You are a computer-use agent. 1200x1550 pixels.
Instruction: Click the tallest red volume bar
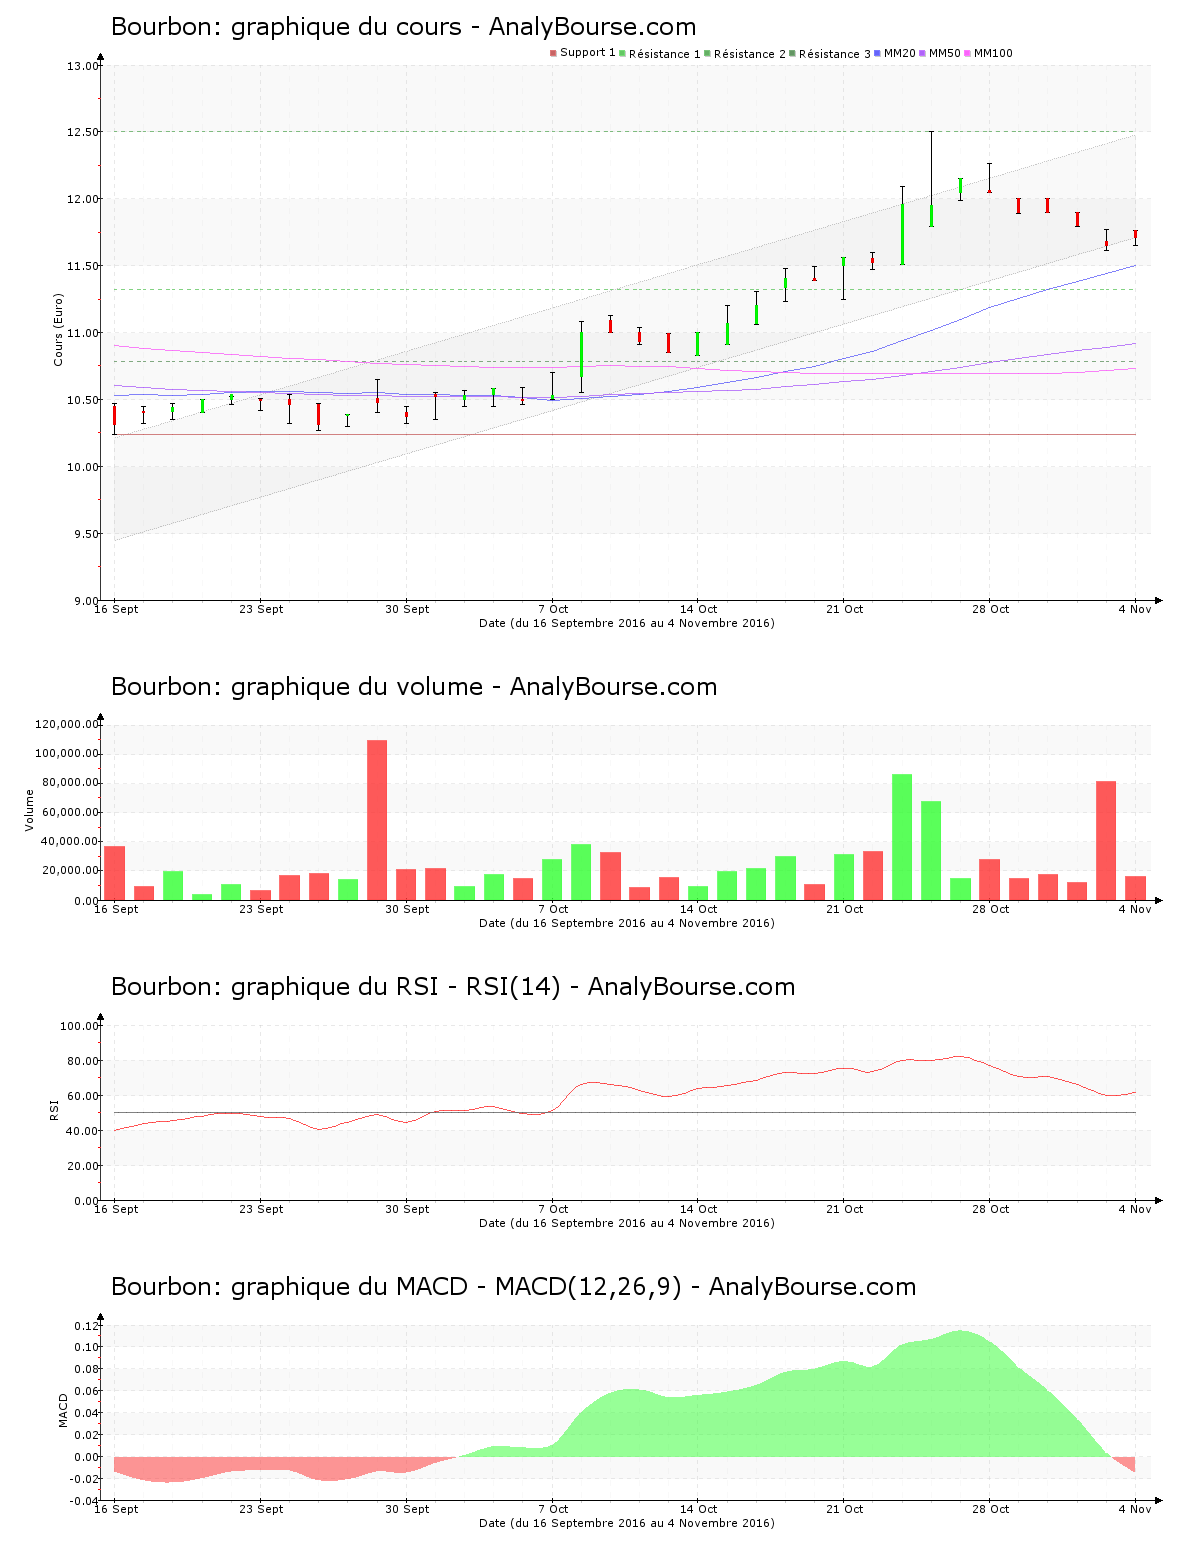377,820
